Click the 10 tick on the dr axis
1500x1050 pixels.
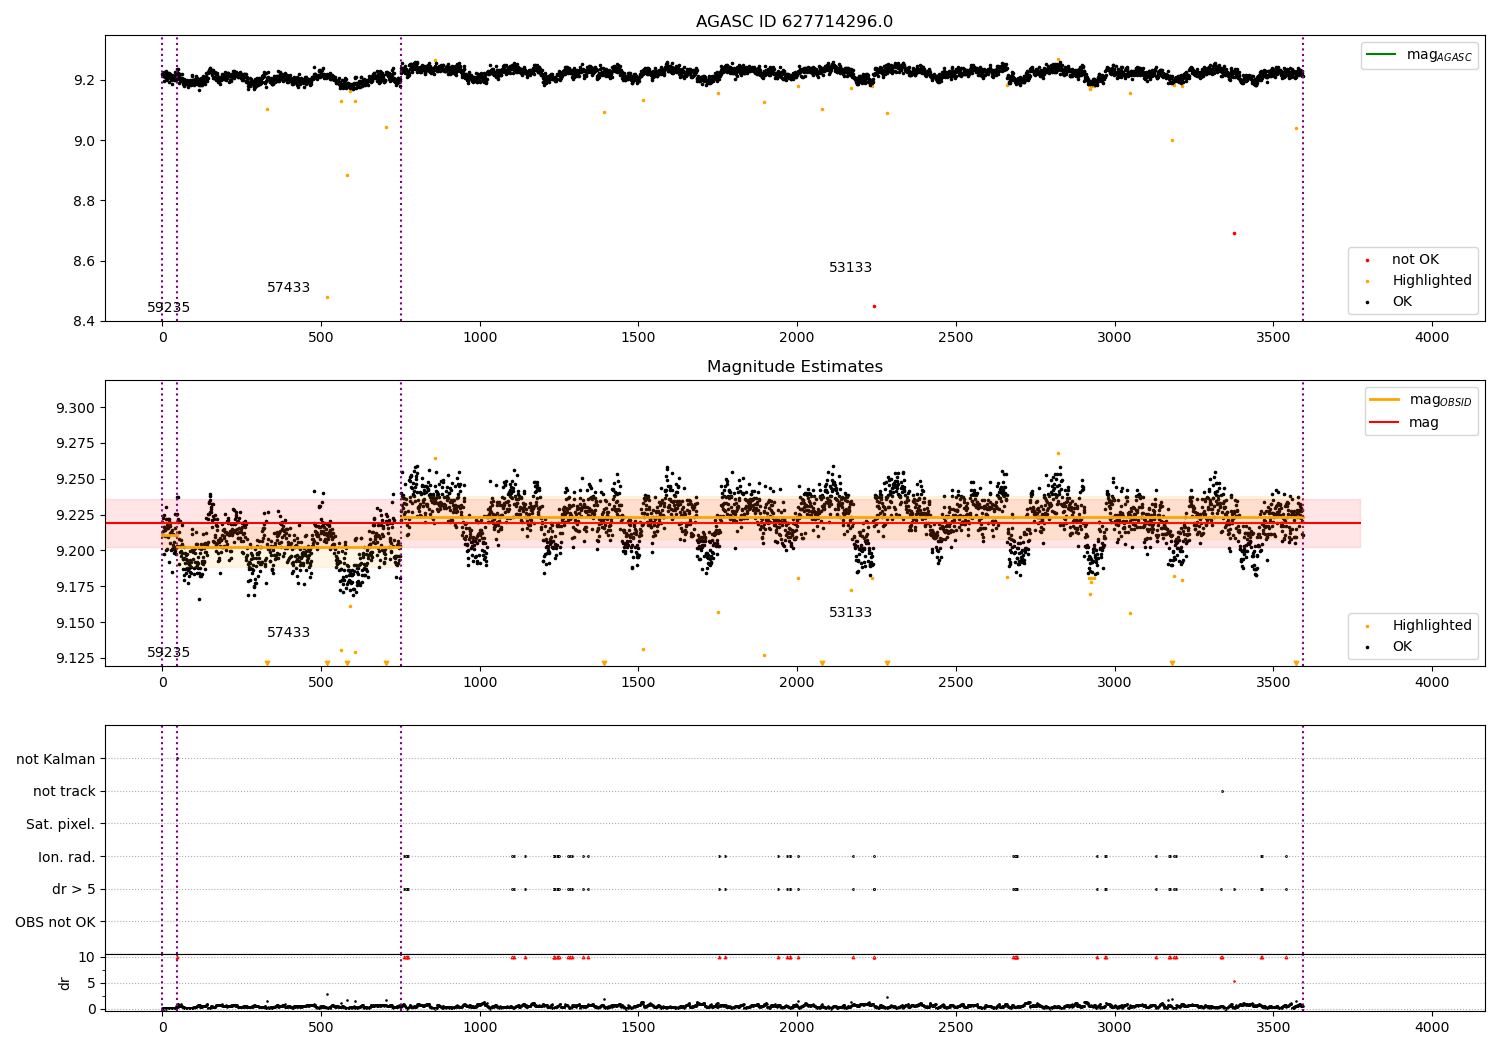coord(87,958)
